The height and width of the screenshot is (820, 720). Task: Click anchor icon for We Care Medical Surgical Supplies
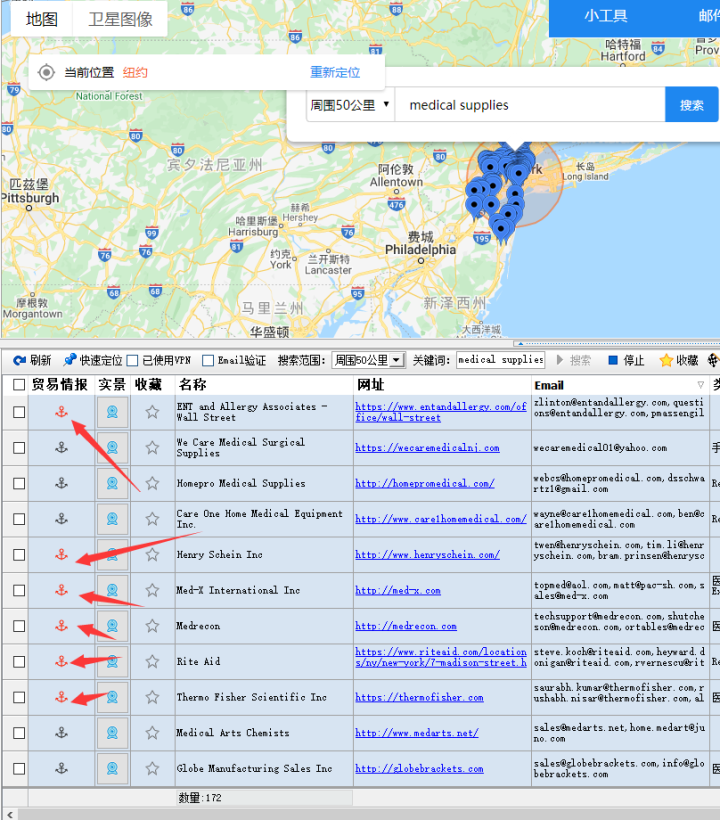point(62,448)
